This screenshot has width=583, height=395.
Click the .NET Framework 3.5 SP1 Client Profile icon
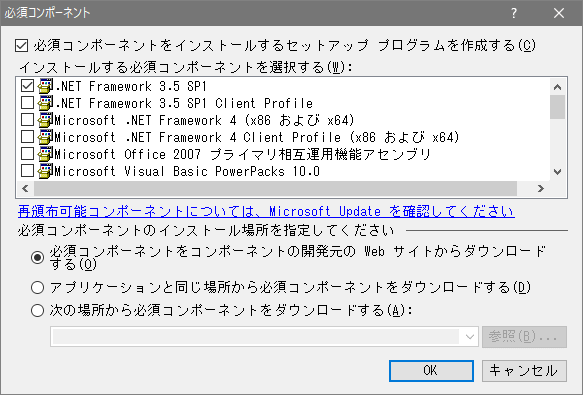[45, 103]
